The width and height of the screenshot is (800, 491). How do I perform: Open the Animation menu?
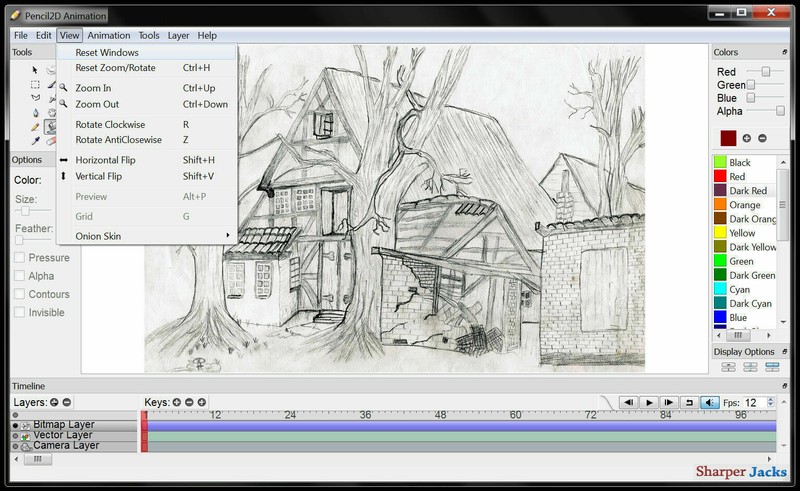coord(109,35)
